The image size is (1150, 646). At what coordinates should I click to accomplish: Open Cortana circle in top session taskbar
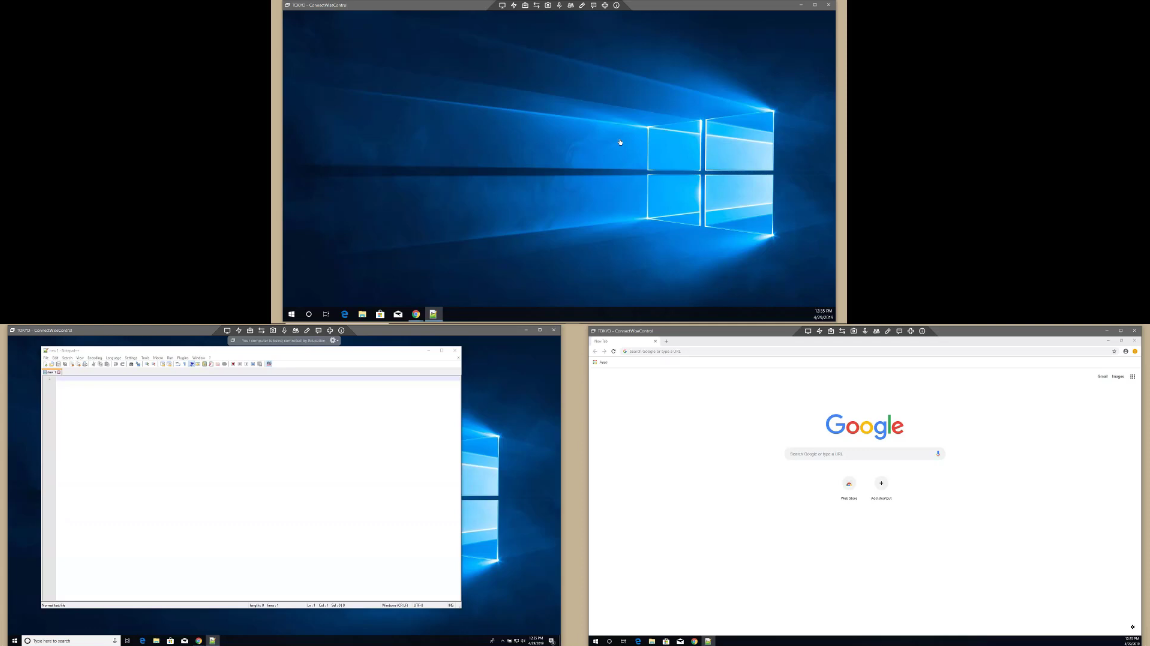(x=309, y=314)
